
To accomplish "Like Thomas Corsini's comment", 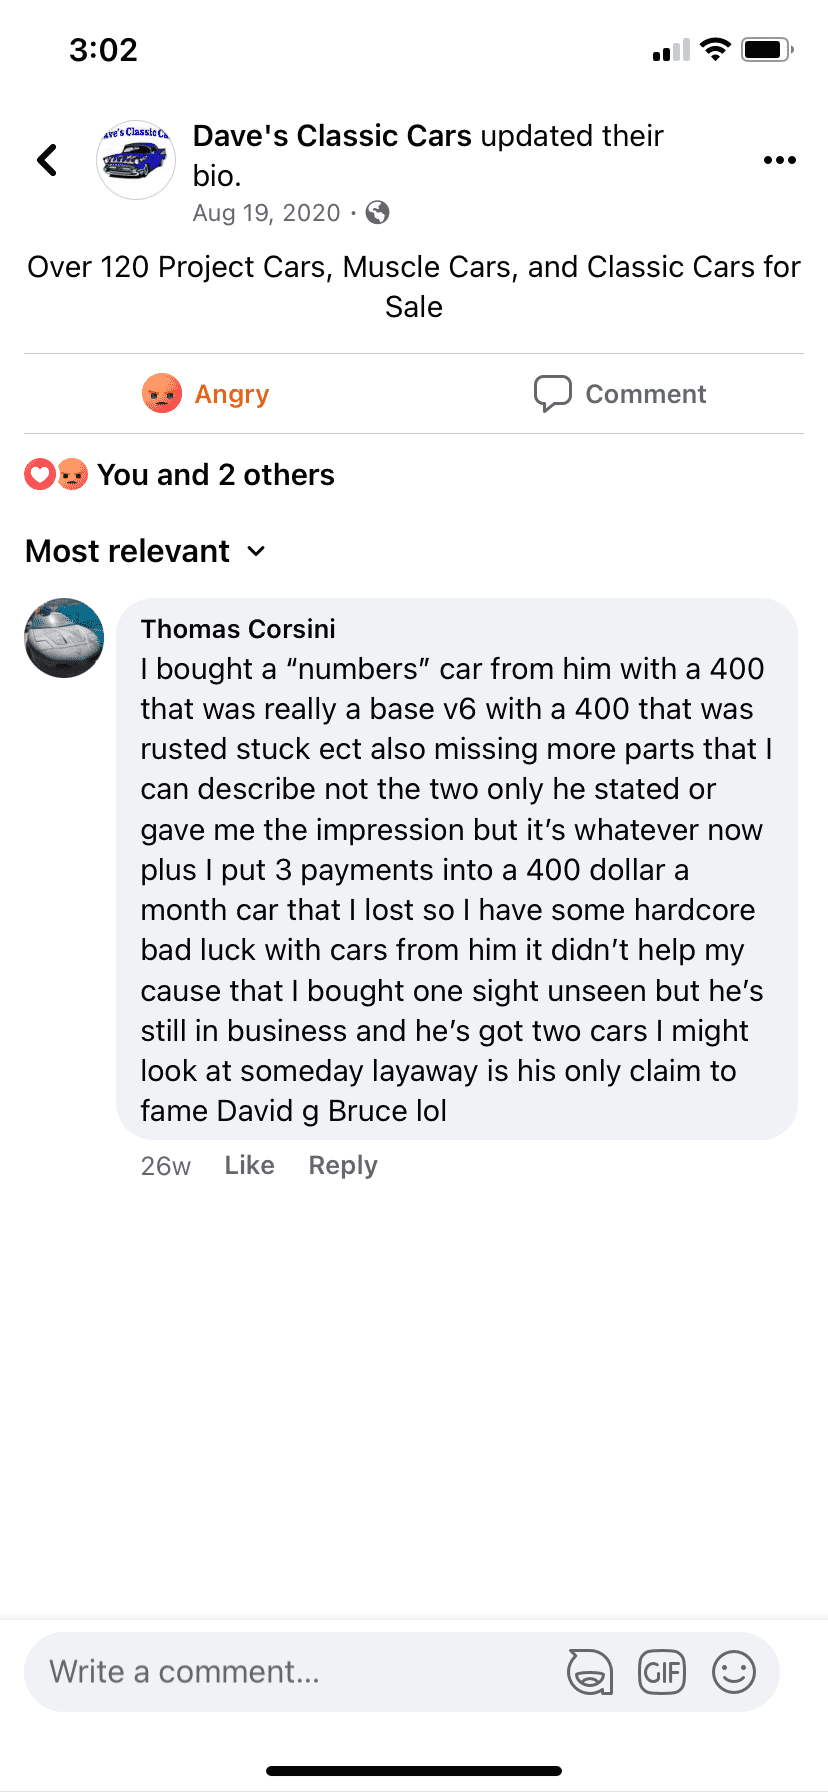I will 249,1165.
